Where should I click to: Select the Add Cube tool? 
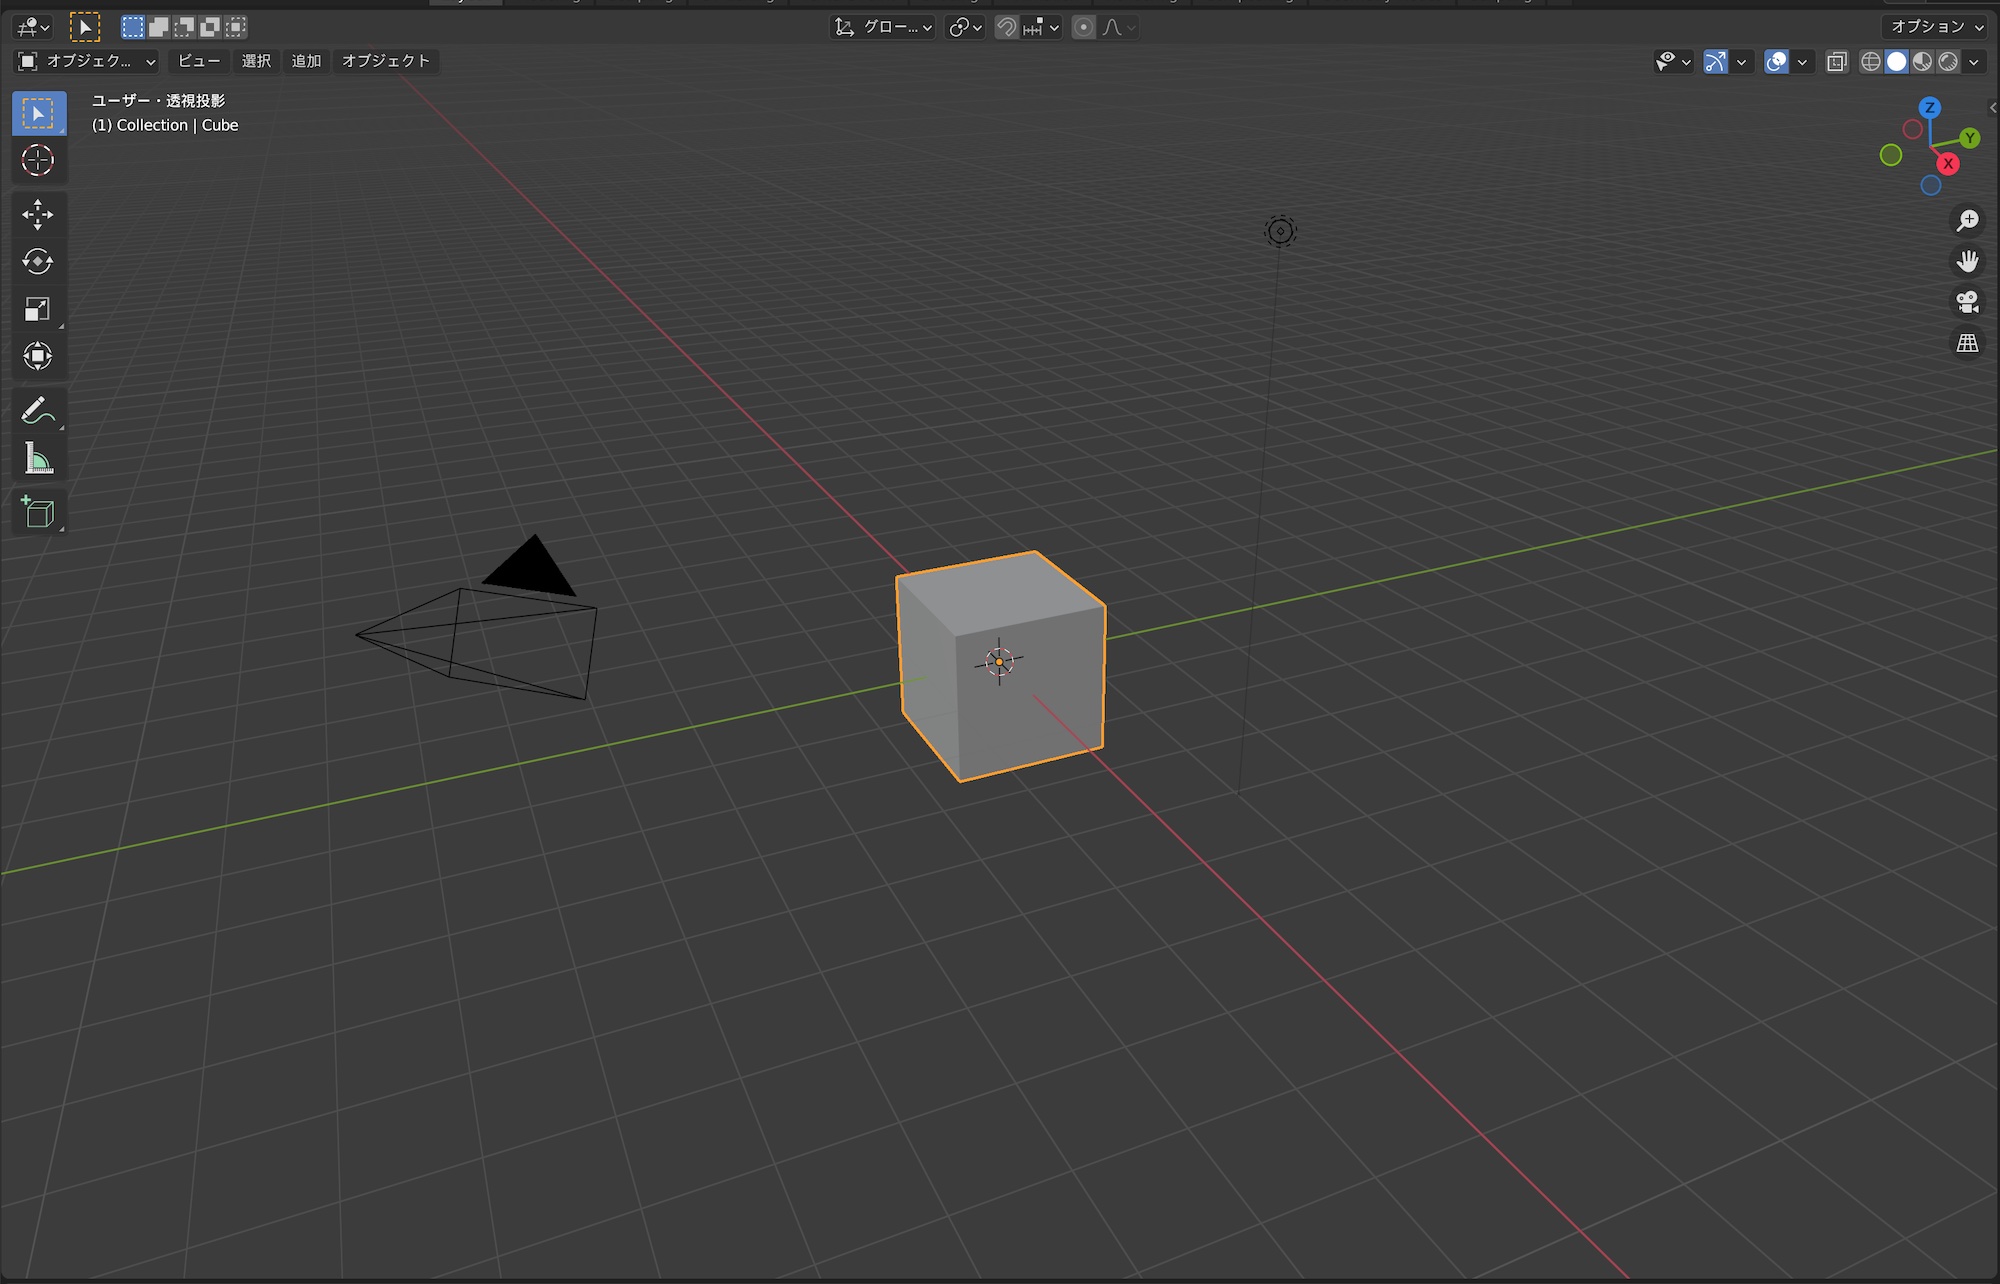(x=38, y=512)
